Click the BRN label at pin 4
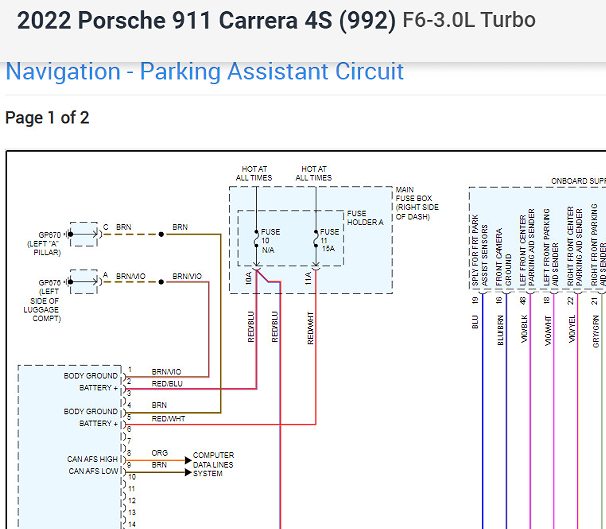The width and height of the screenshot is (606, 529). point(159,405)
